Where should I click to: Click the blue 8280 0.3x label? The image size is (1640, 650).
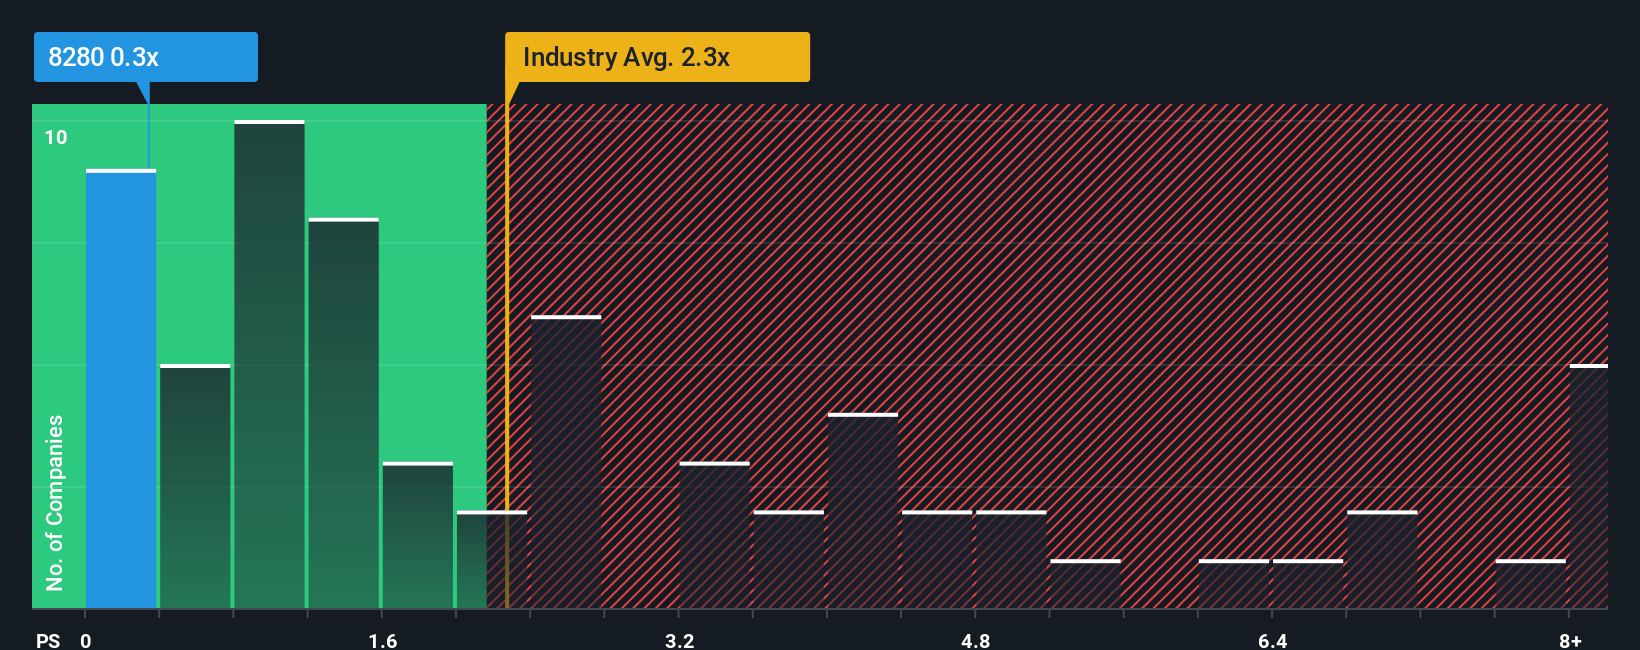[146, 57]
